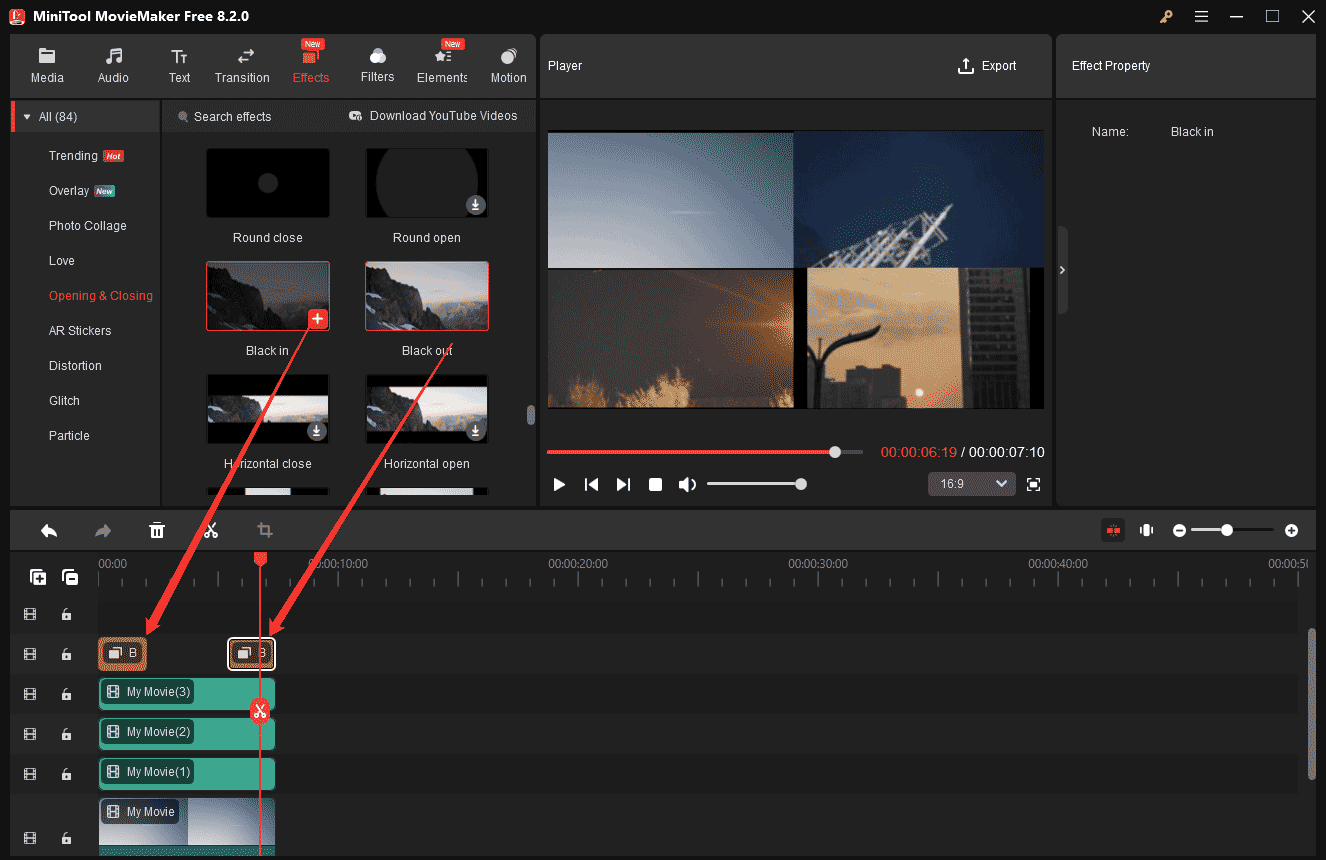Select the Distortion category
Viewport: 1326px width, 860px height.
click(x=75, y=366)
